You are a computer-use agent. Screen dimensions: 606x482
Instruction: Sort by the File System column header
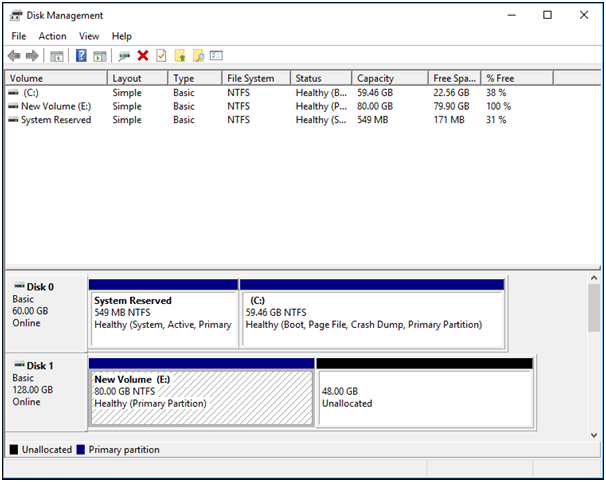tap(257, 78)
